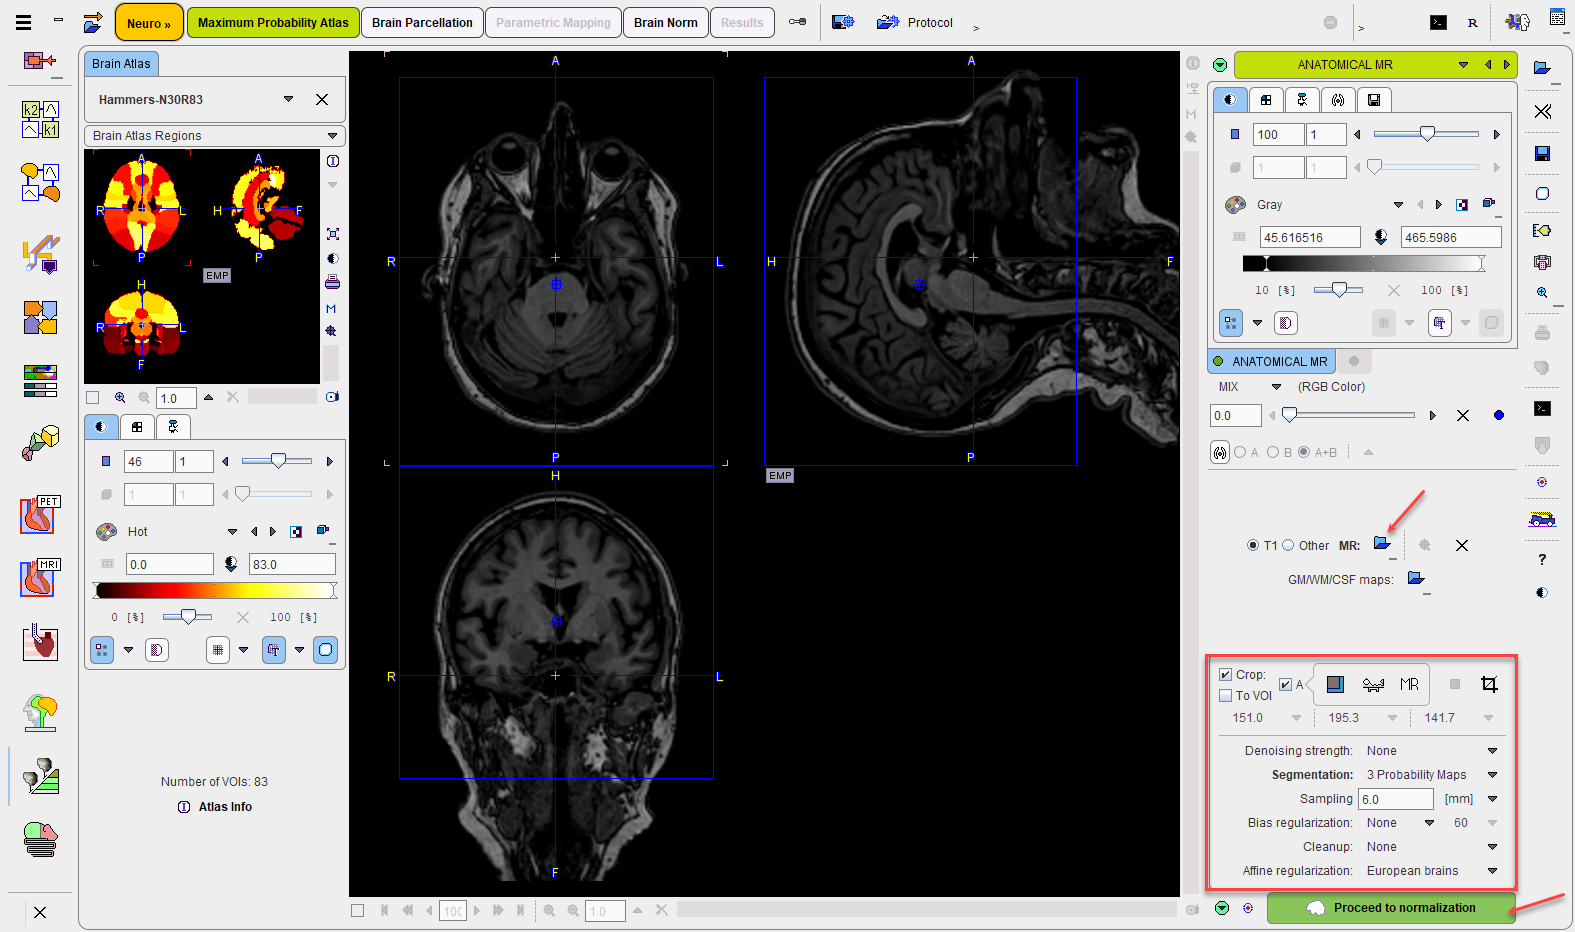
Task: Launch the R statistics icon
Action: point(1472,23)
